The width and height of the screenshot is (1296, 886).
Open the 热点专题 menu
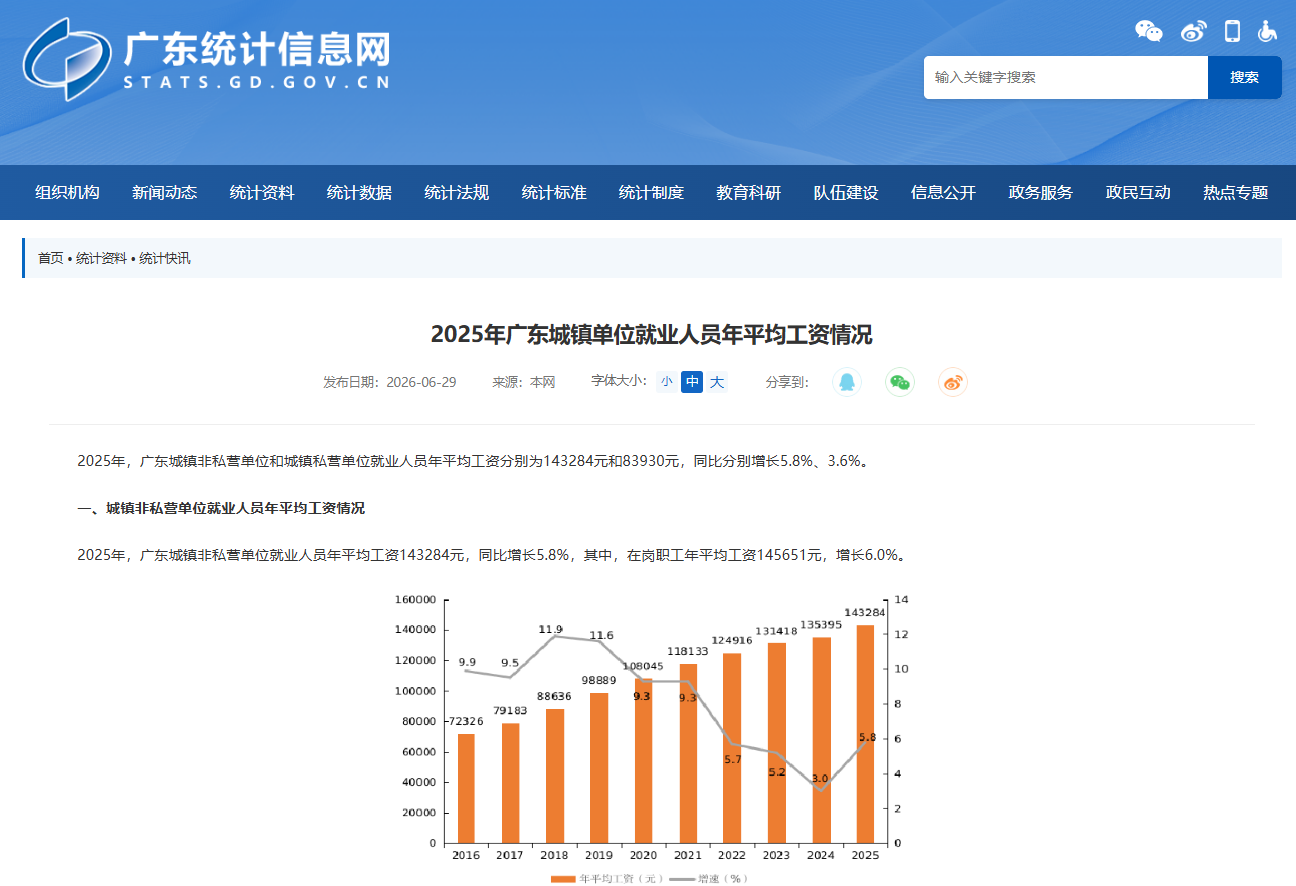1235,193
